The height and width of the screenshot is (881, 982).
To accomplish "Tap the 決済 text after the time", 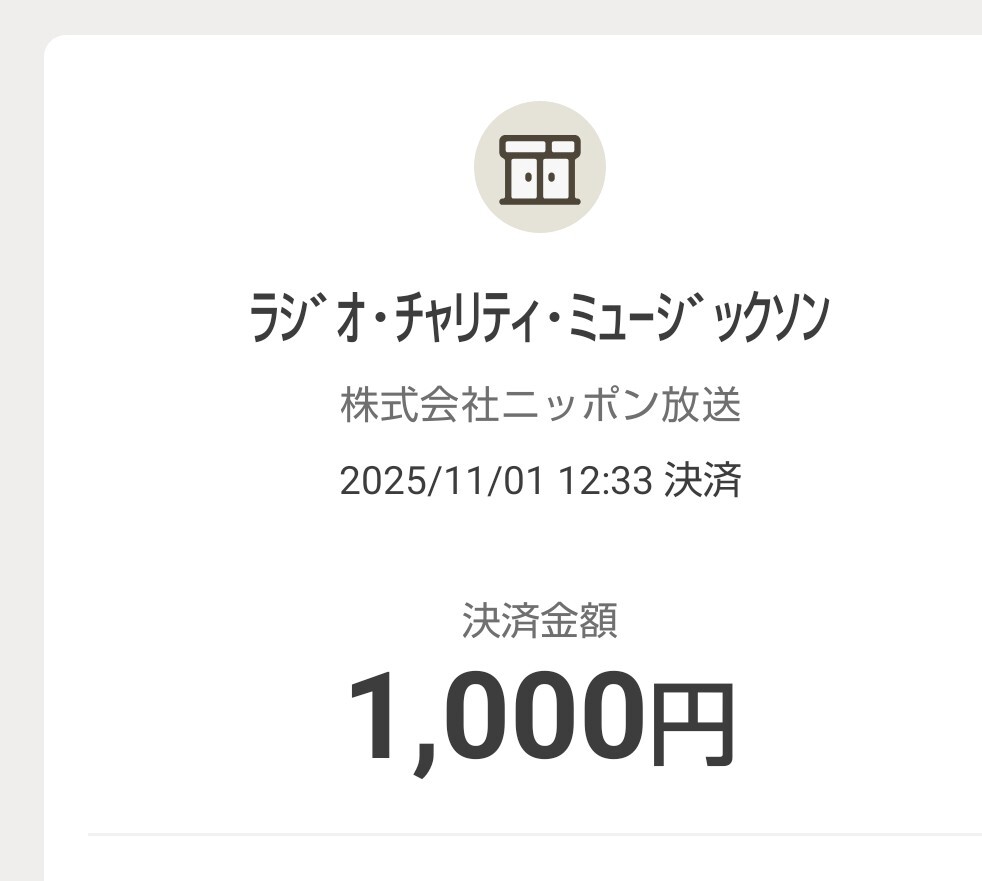I will pos(702,481).
